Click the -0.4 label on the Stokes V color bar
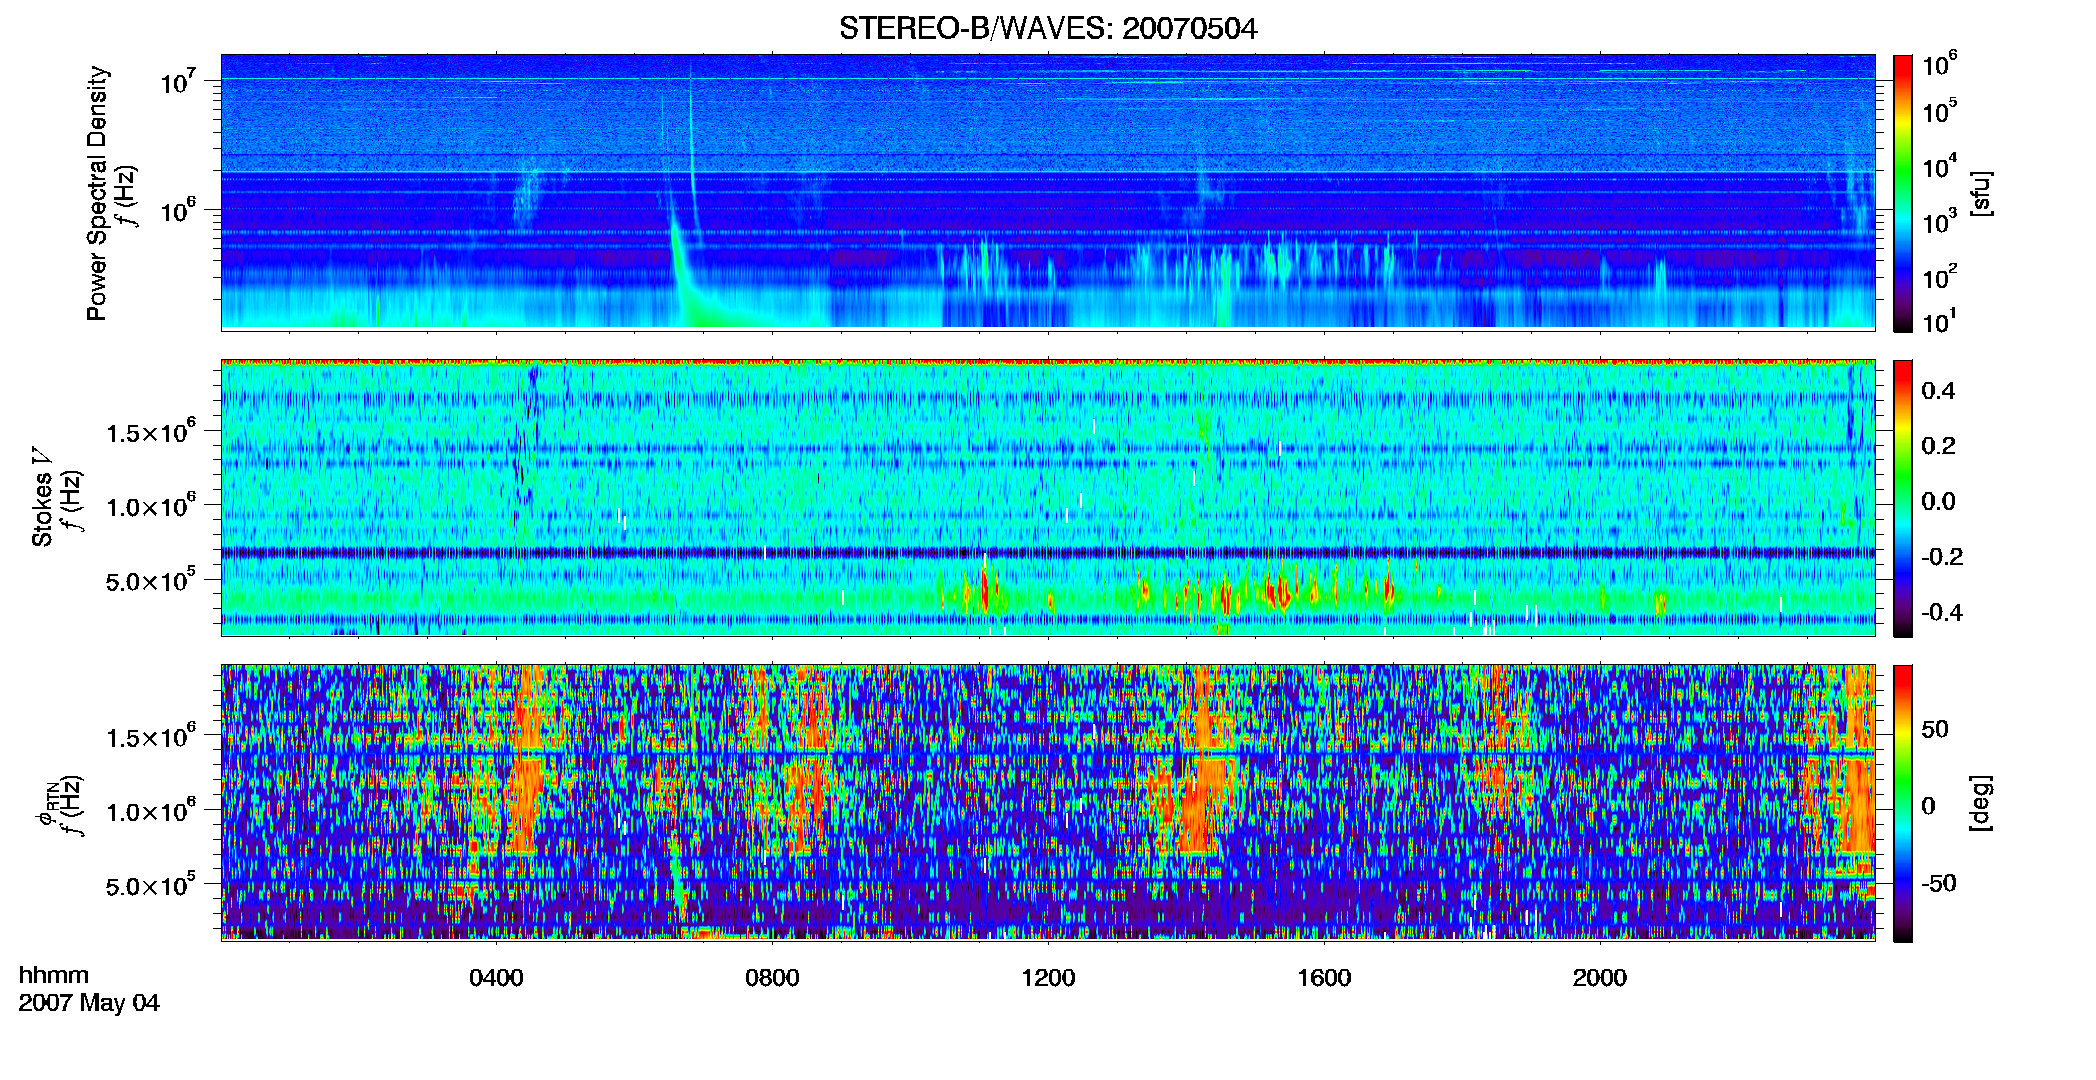 point(1942,612)
